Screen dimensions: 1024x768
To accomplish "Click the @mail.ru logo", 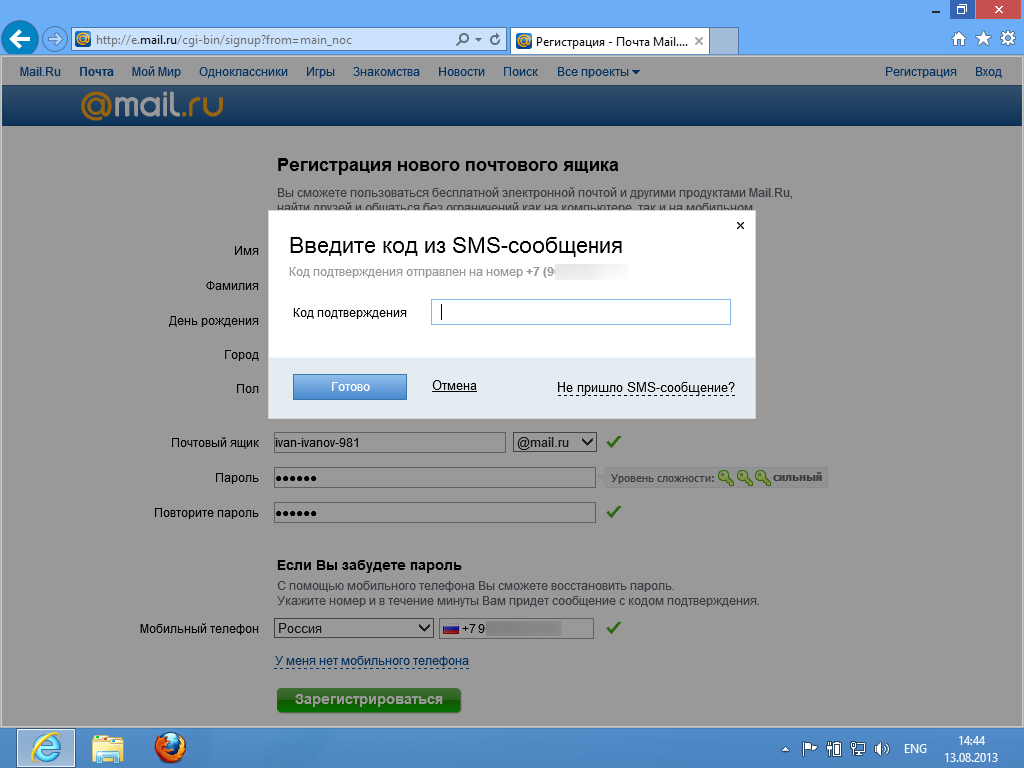I will pyautogui.click(x=152, y=105).
